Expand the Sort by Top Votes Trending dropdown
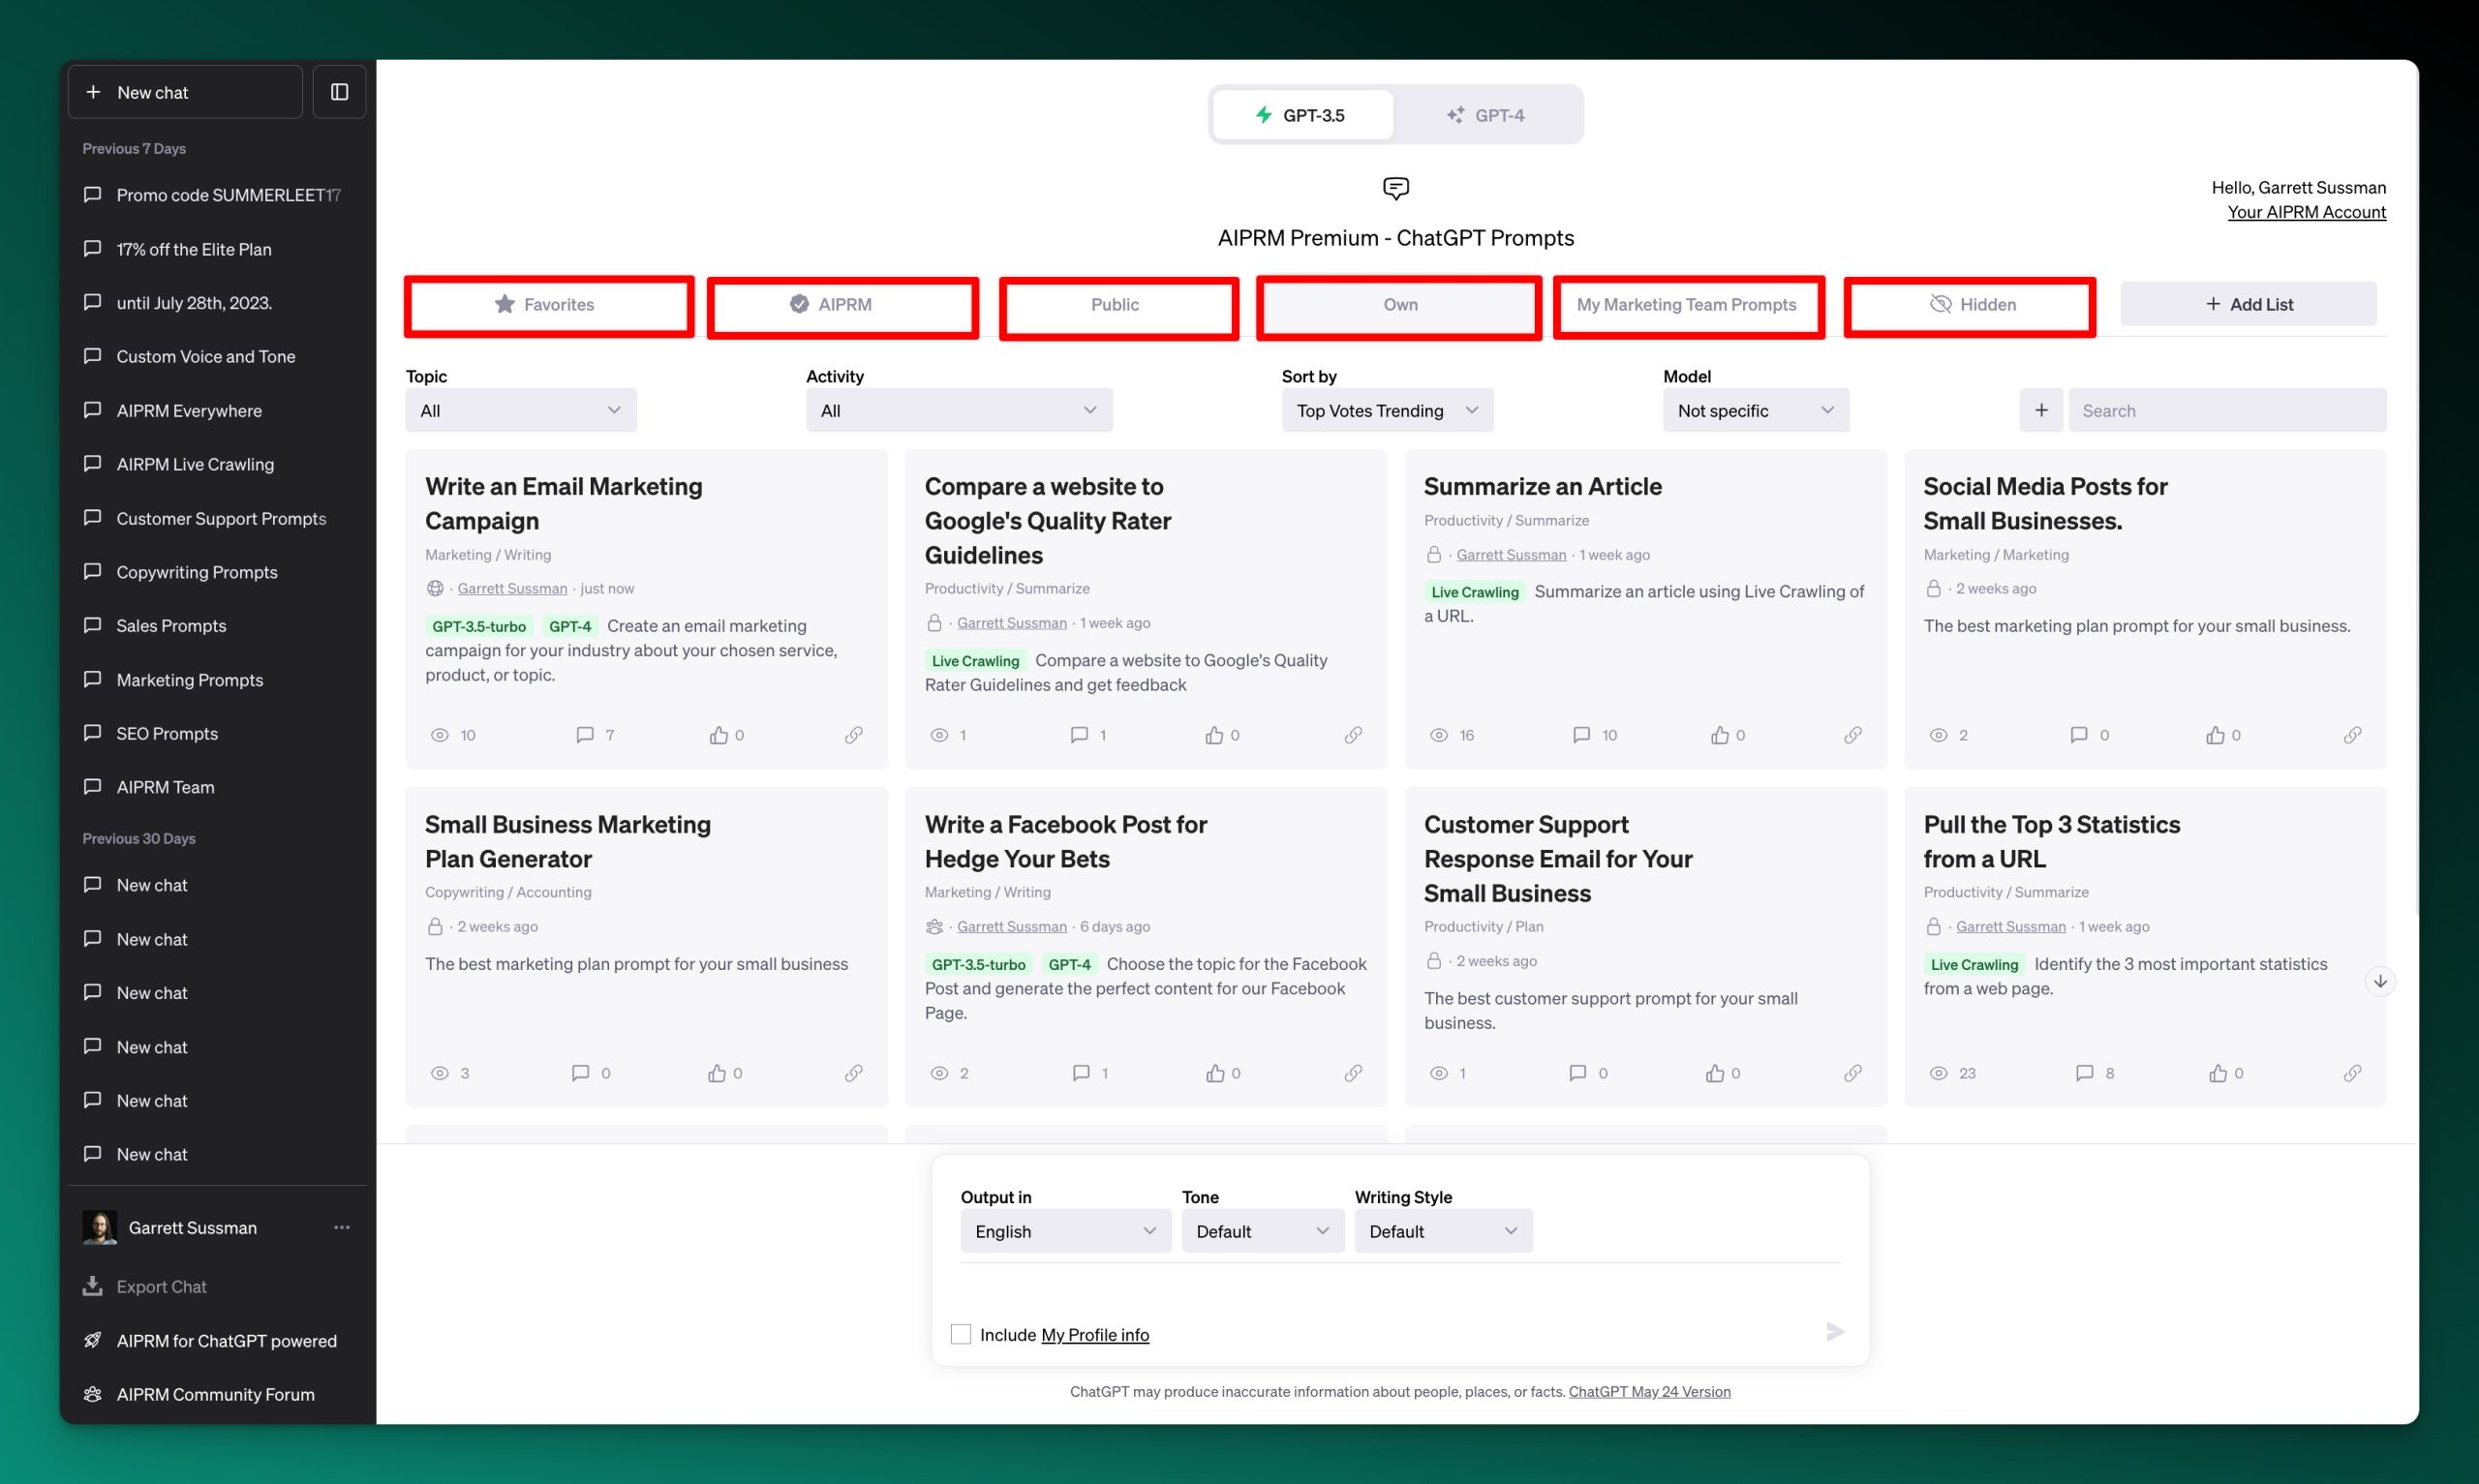This screenshot has height=1484, width=2479. point(1387,410)
